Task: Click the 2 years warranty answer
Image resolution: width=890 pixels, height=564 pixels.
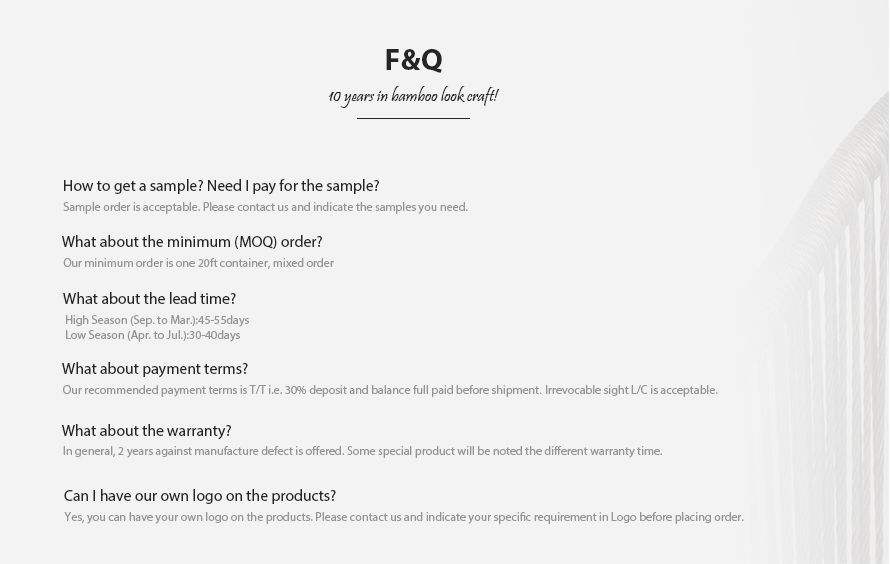Action: [x=362, y=451]
